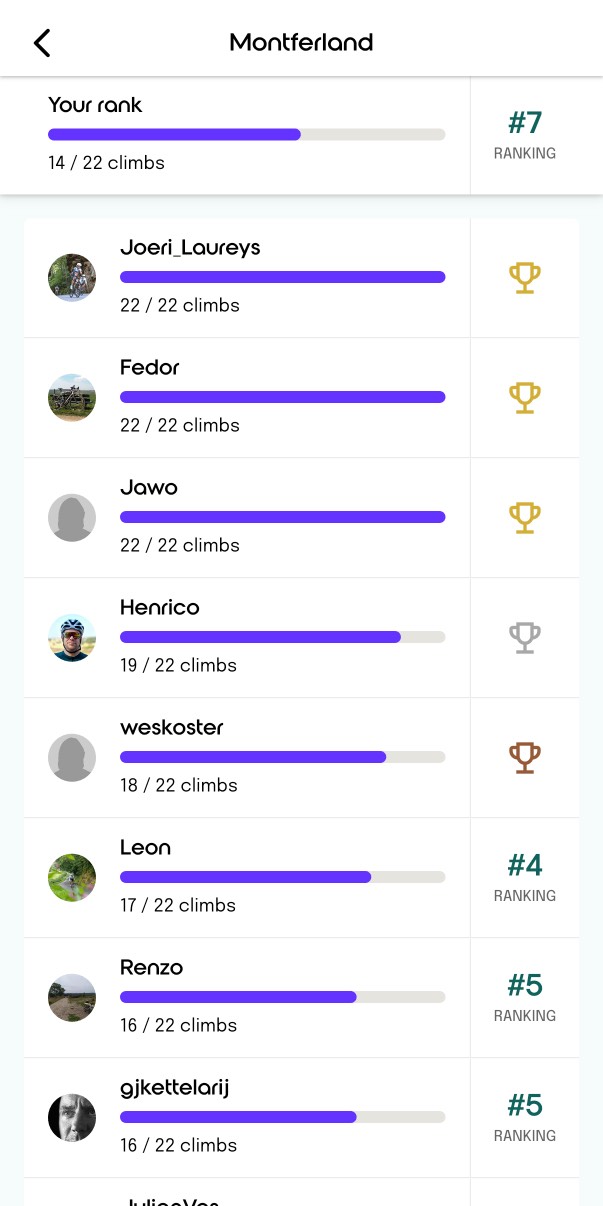Tap Henrico's silver trophy icon
This screenshot has width=603, height=1206.
coord(525,637)
